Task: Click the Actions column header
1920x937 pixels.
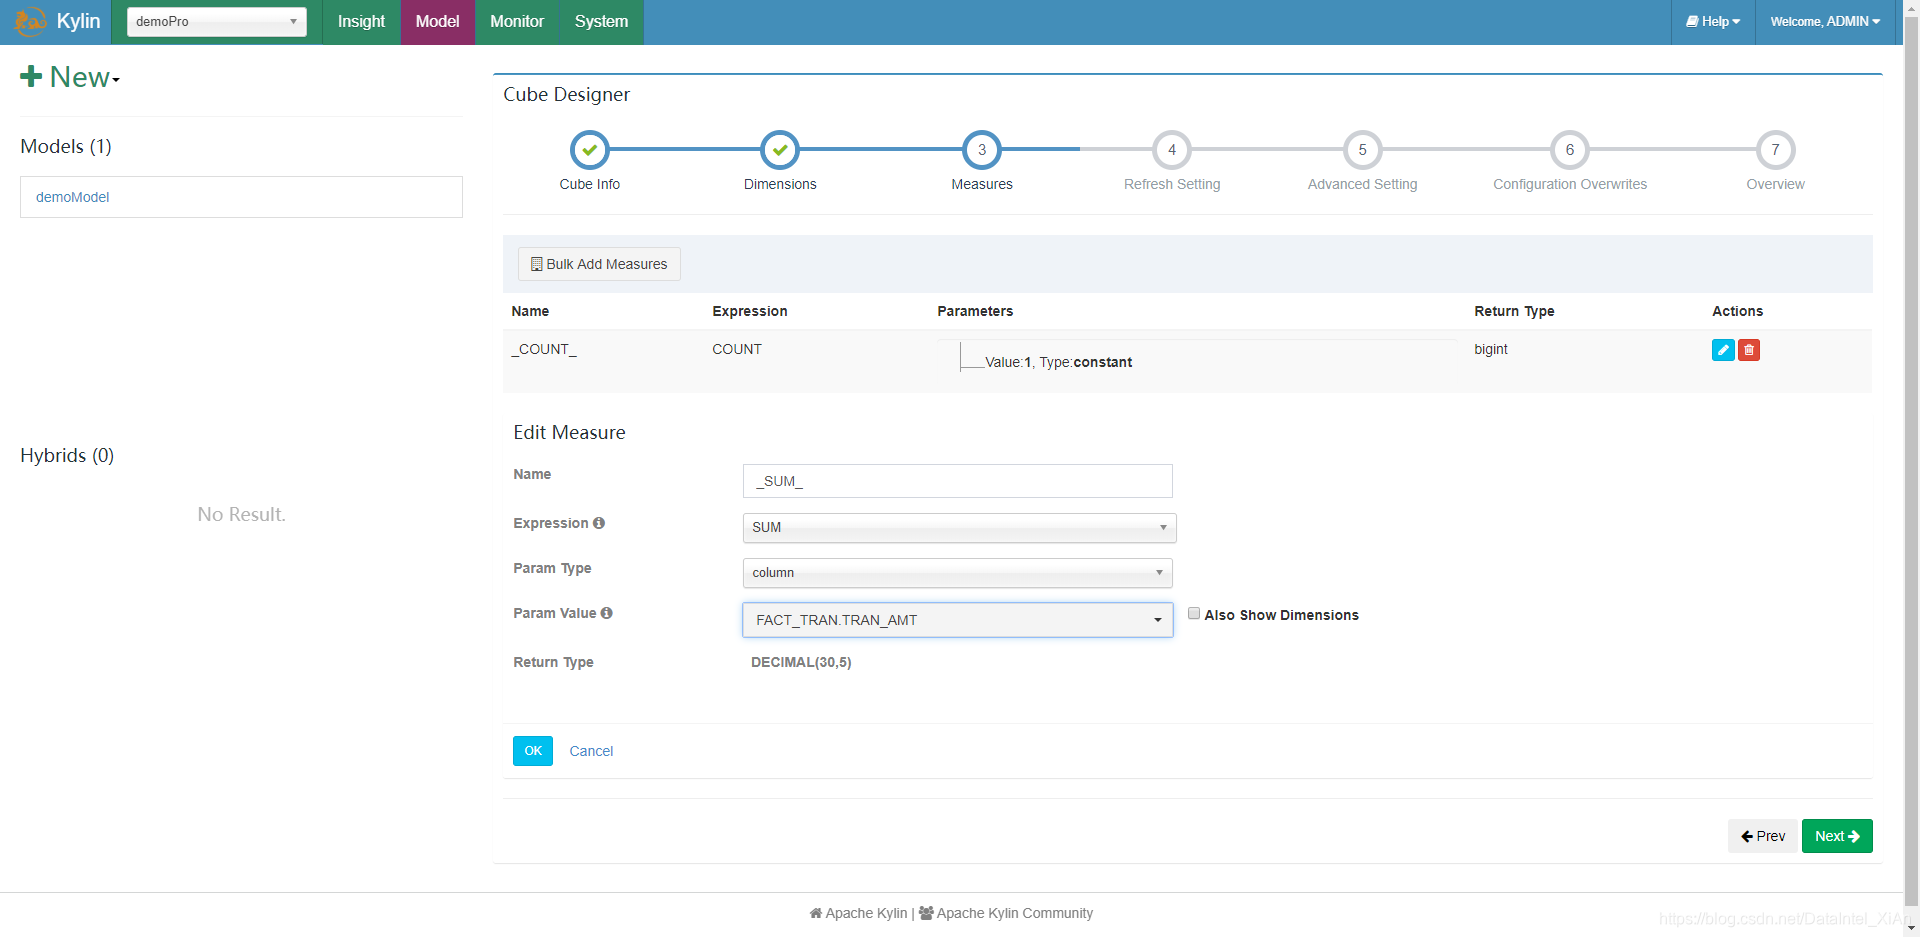Action: coord(1737,311)
